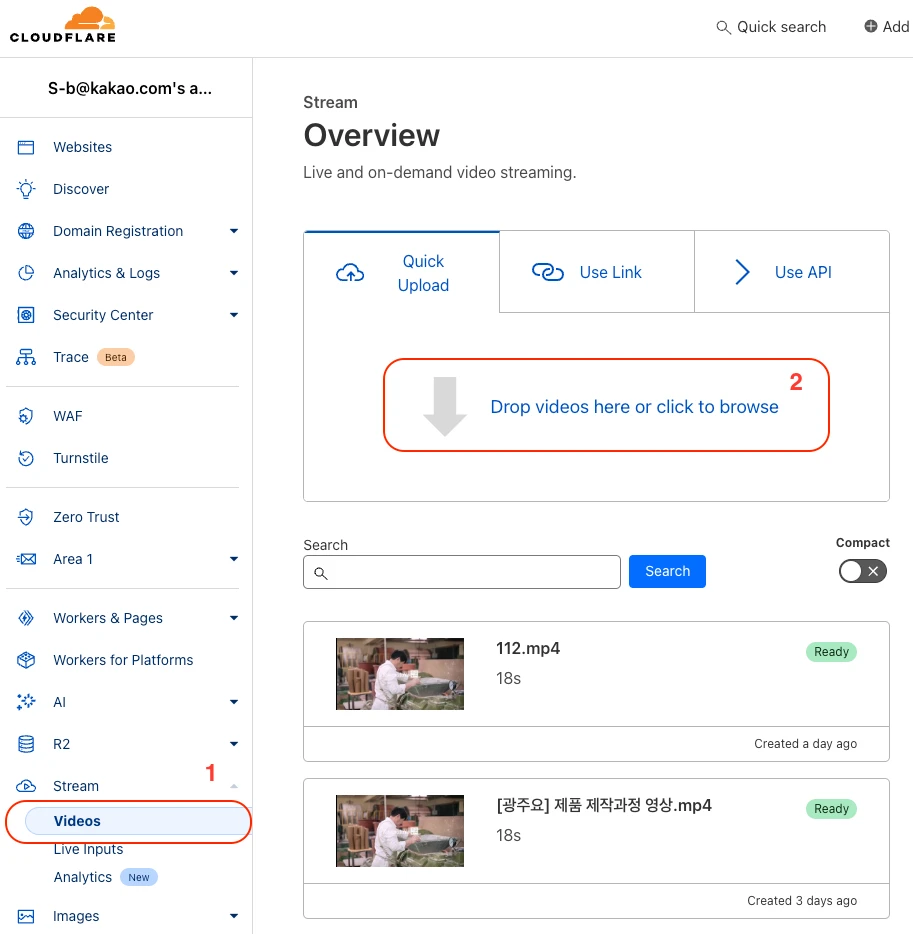Switch to the Quick Upload tab
The width and height of the screenshot is (913, 934).
click(401, 272)
